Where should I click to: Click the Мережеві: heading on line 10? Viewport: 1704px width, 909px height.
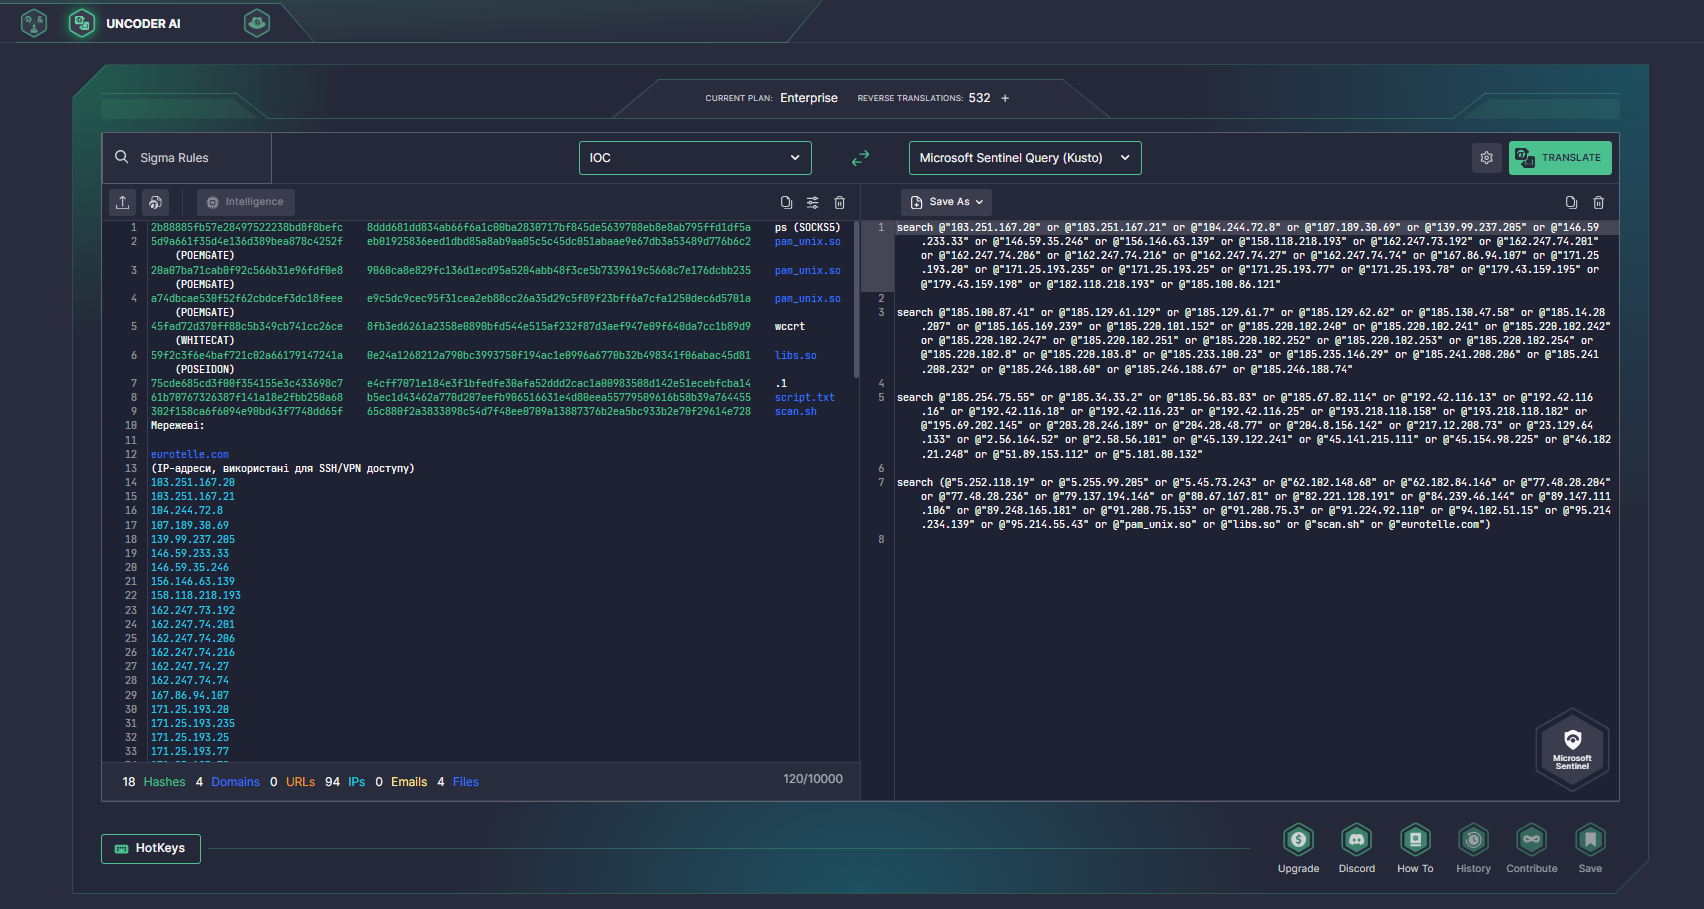(178, 426)
